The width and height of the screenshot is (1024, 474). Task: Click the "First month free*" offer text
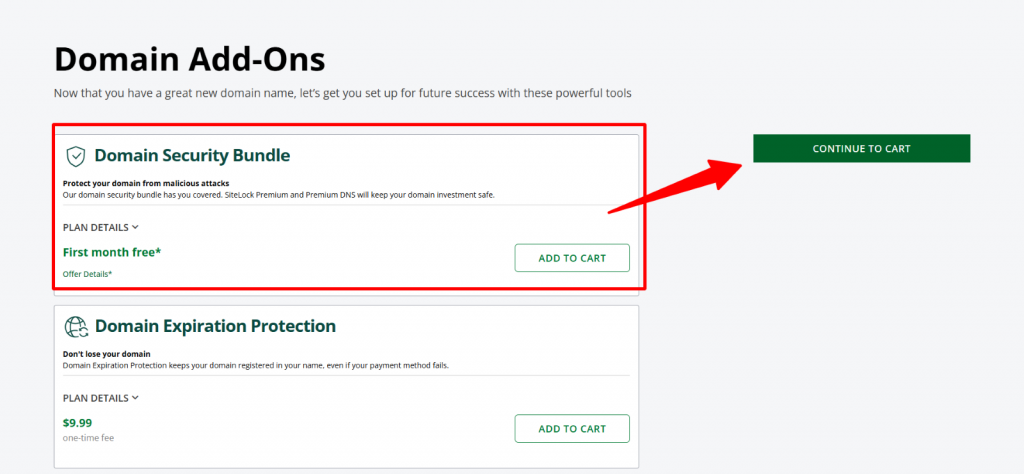[x=112, y=252]
